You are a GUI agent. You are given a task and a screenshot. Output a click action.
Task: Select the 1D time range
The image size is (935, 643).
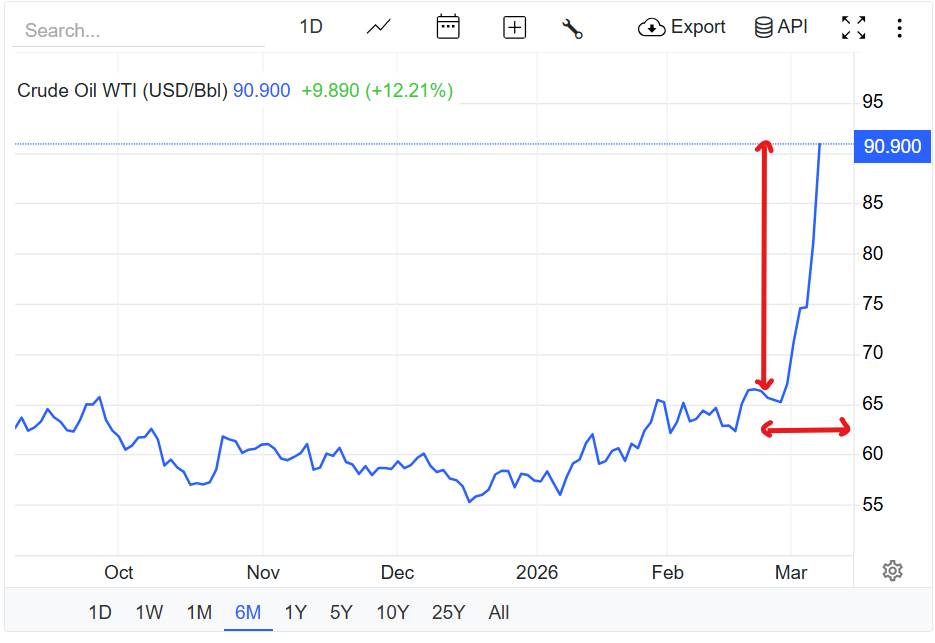(100, 612)
